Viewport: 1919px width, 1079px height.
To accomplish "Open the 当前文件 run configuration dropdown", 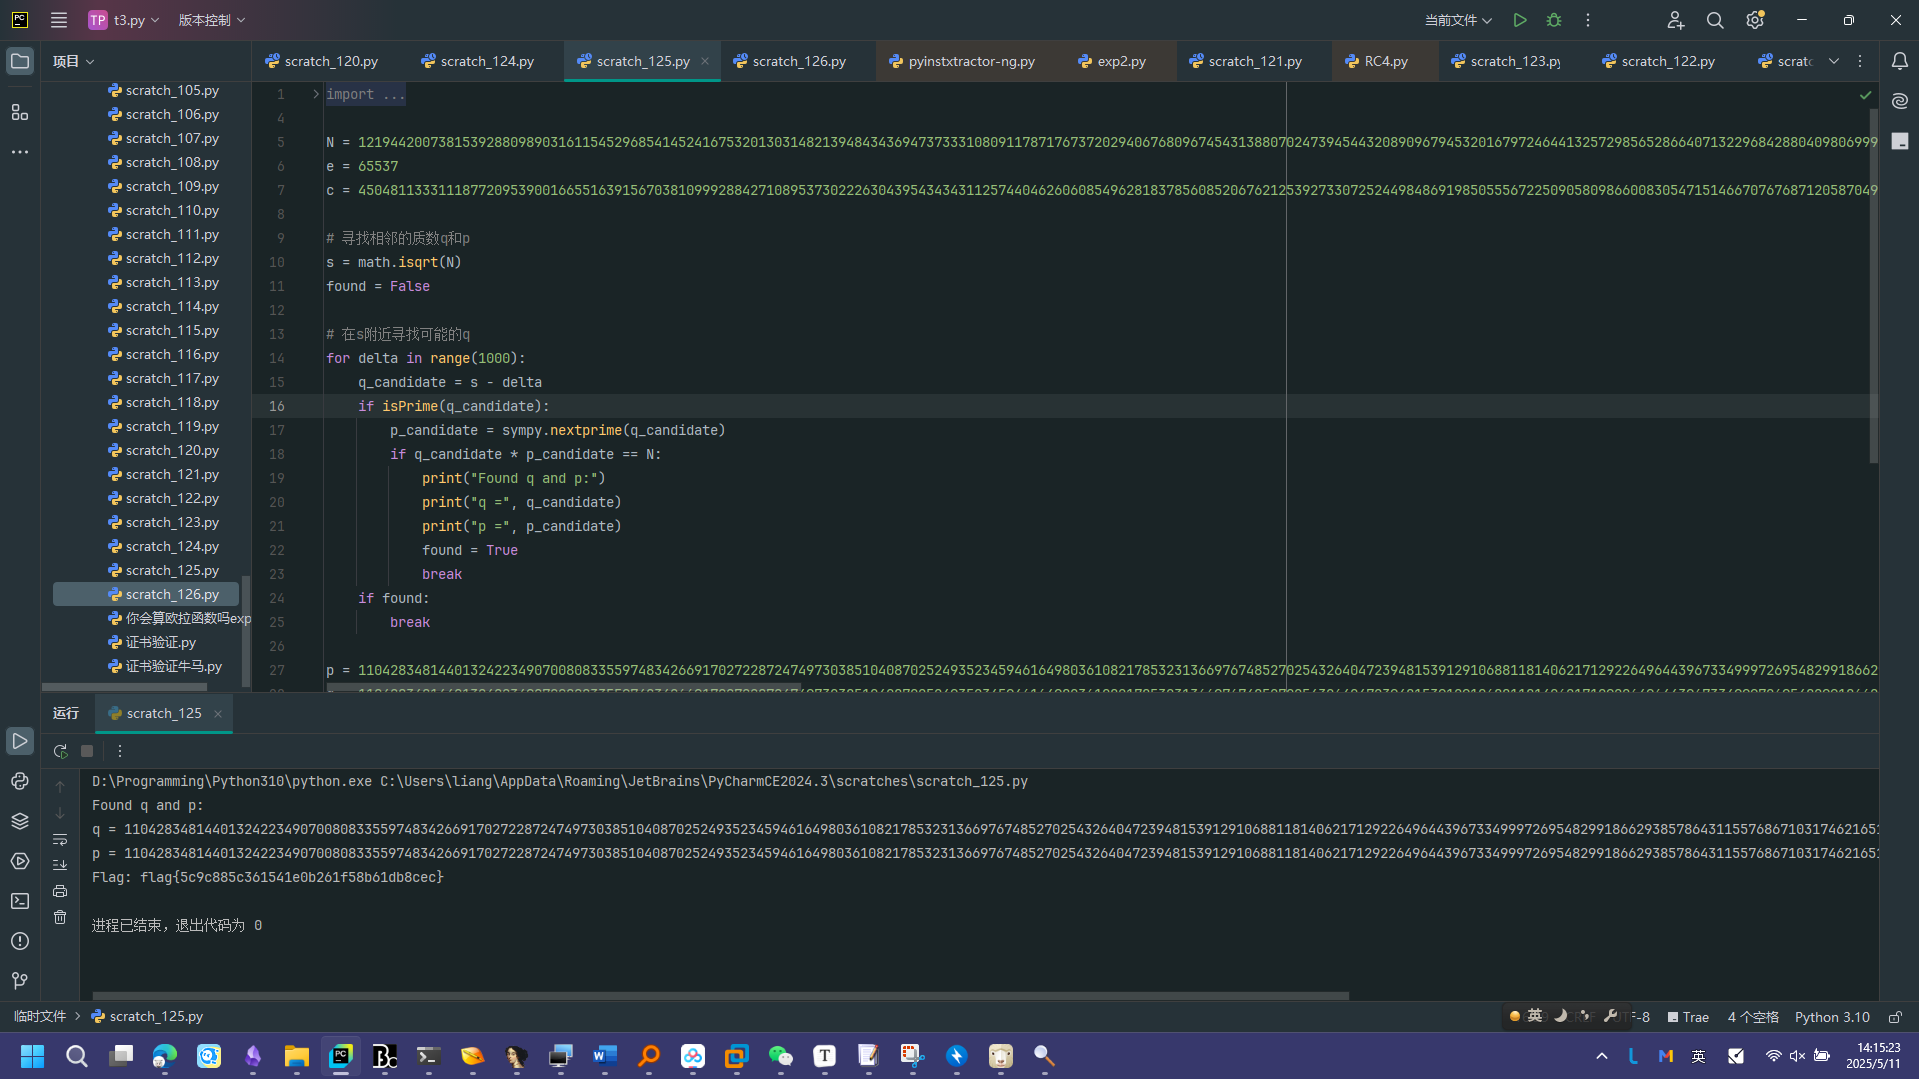I will [x=1457, y=20].
